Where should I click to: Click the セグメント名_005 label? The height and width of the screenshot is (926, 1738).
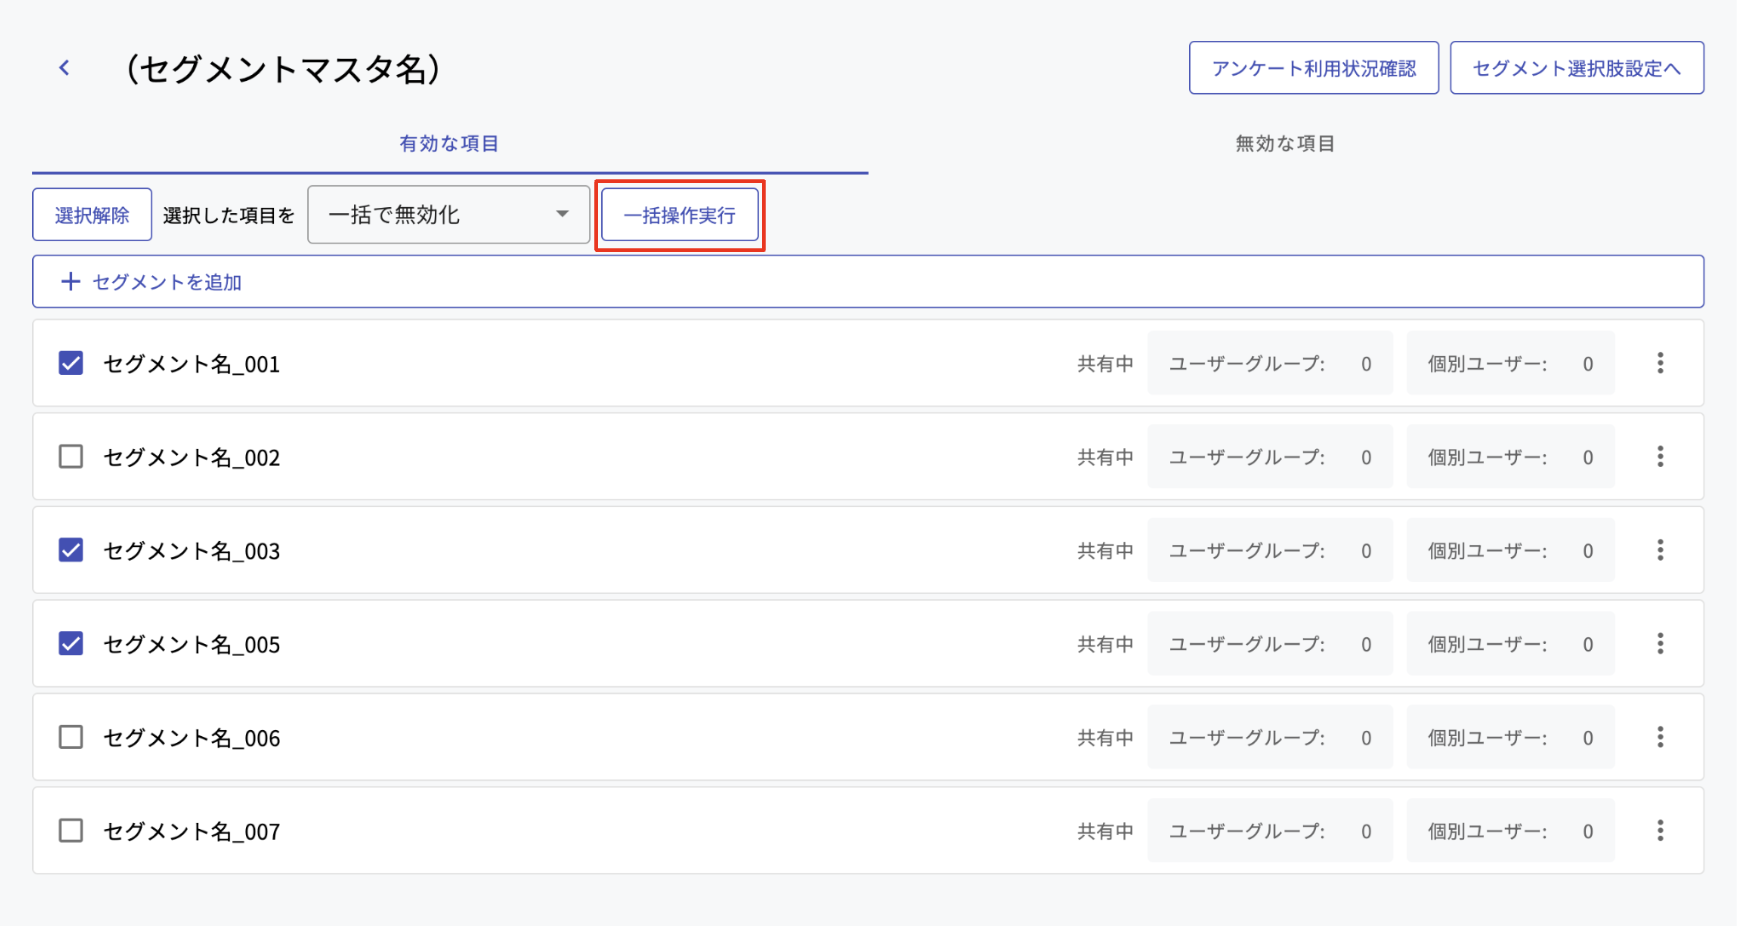click(x=192, y=645)
